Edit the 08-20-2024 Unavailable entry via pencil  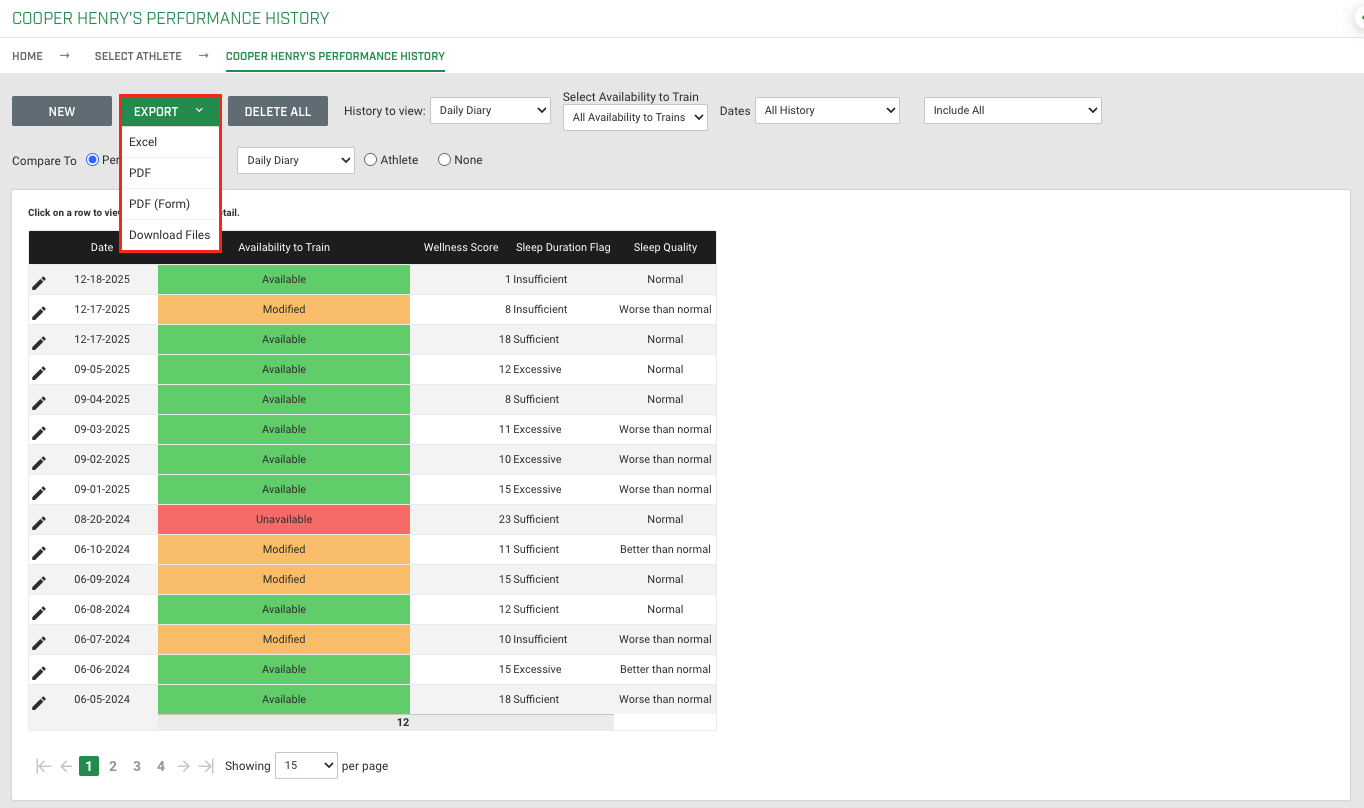point(39,523)
